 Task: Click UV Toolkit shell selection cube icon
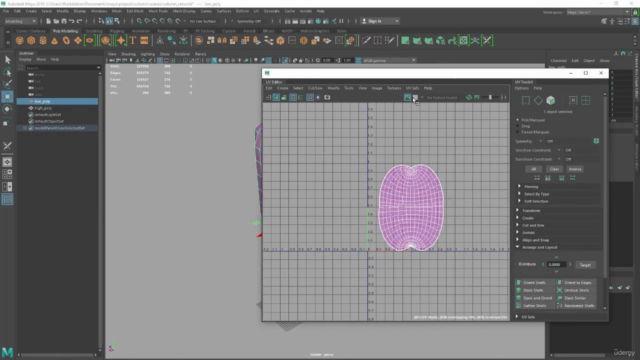(x=551, y=100)
